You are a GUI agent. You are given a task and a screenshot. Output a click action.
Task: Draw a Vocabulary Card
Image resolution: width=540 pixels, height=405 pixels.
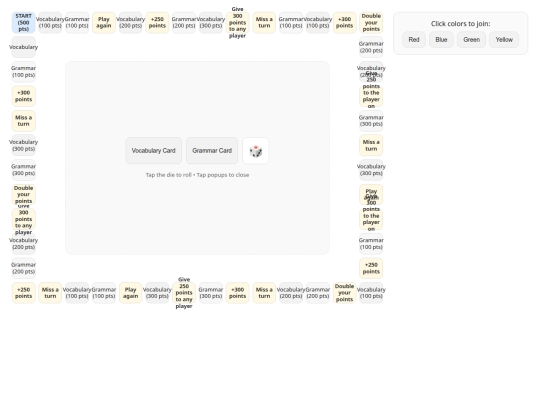coord(154,150)
